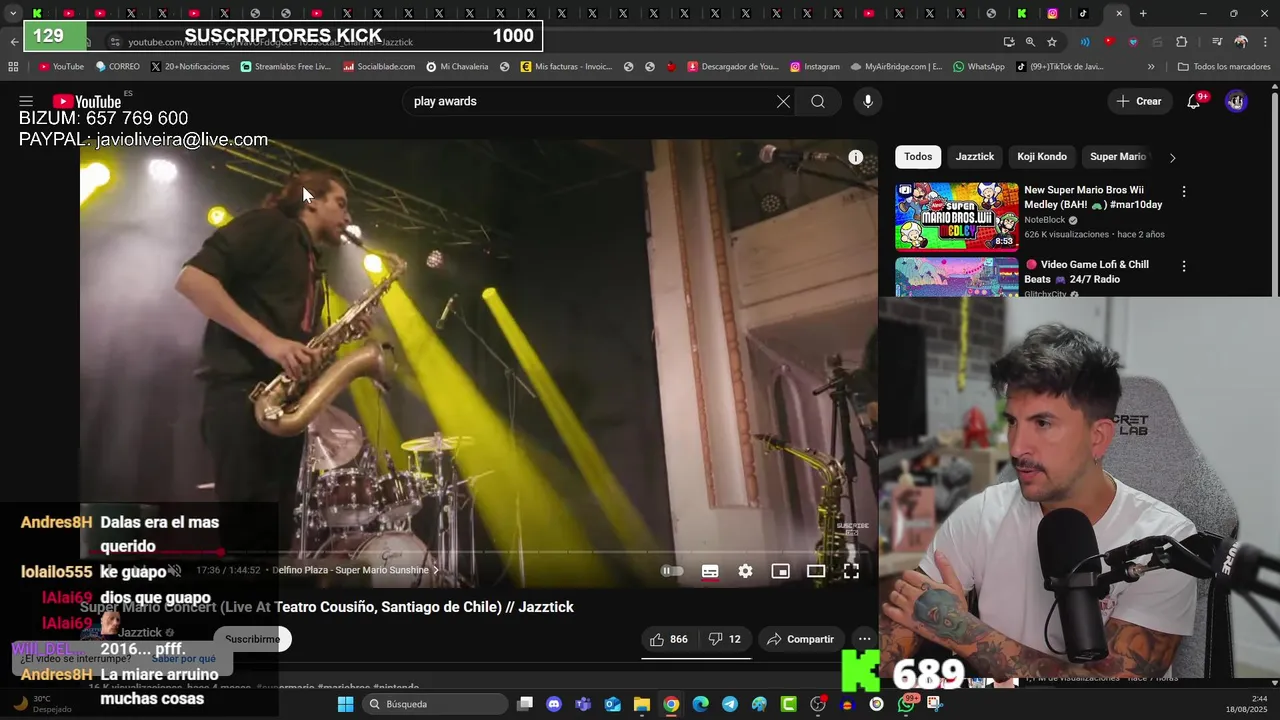Image resolution: width=1280 pixels, height=720 pixels.
Task: Open Discord from the taskbar
Action: tap(554, 704)
